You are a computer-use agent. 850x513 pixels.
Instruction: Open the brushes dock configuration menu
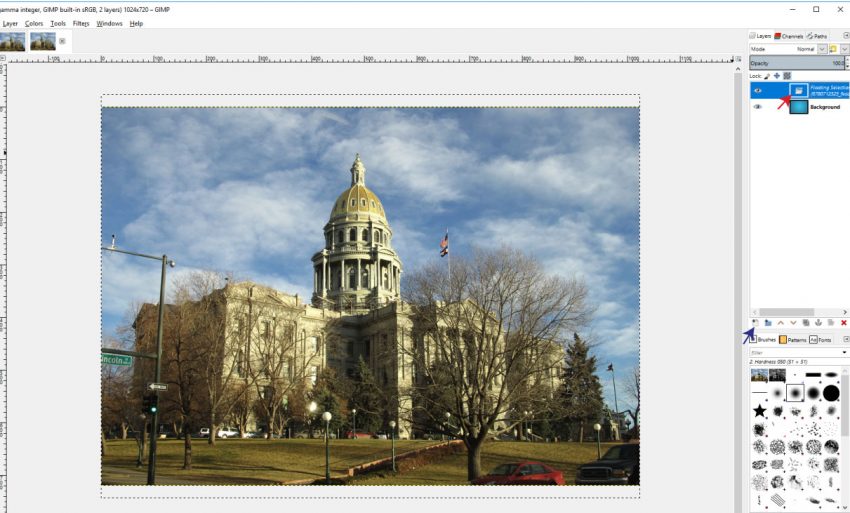tap(846, 339)
